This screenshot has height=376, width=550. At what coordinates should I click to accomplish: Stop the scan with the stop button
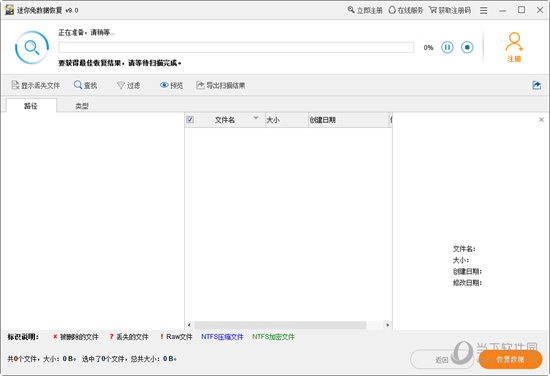467,47
